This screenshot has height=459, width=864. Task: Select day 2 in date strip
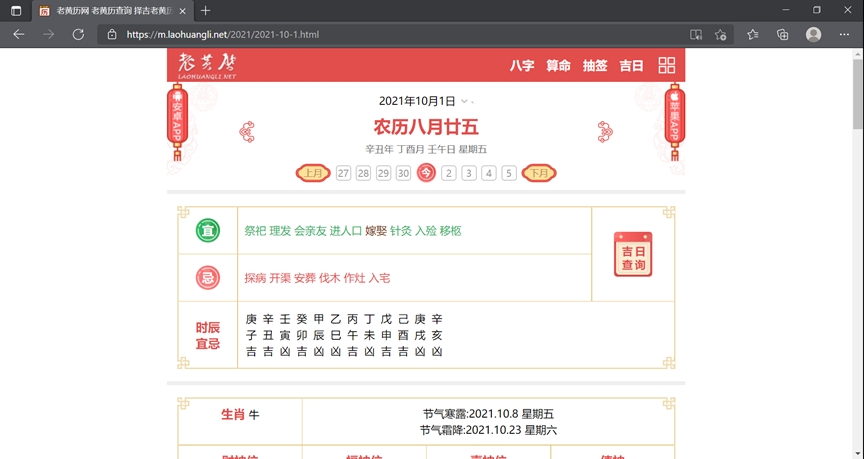point(449,173)
